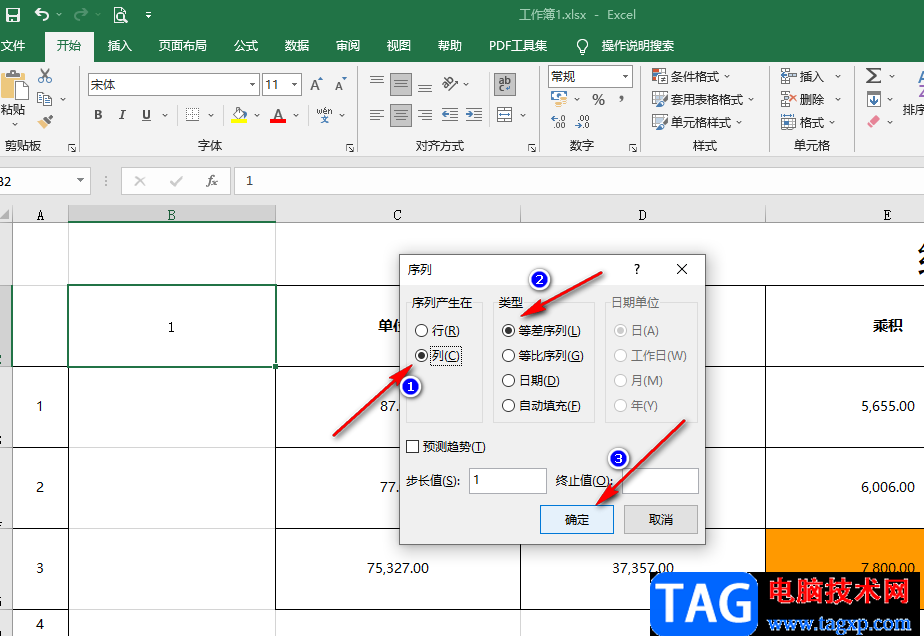Screen dimensions: 924x636
Task: Click the Align Left icon
Action: (x=377, y=114)
